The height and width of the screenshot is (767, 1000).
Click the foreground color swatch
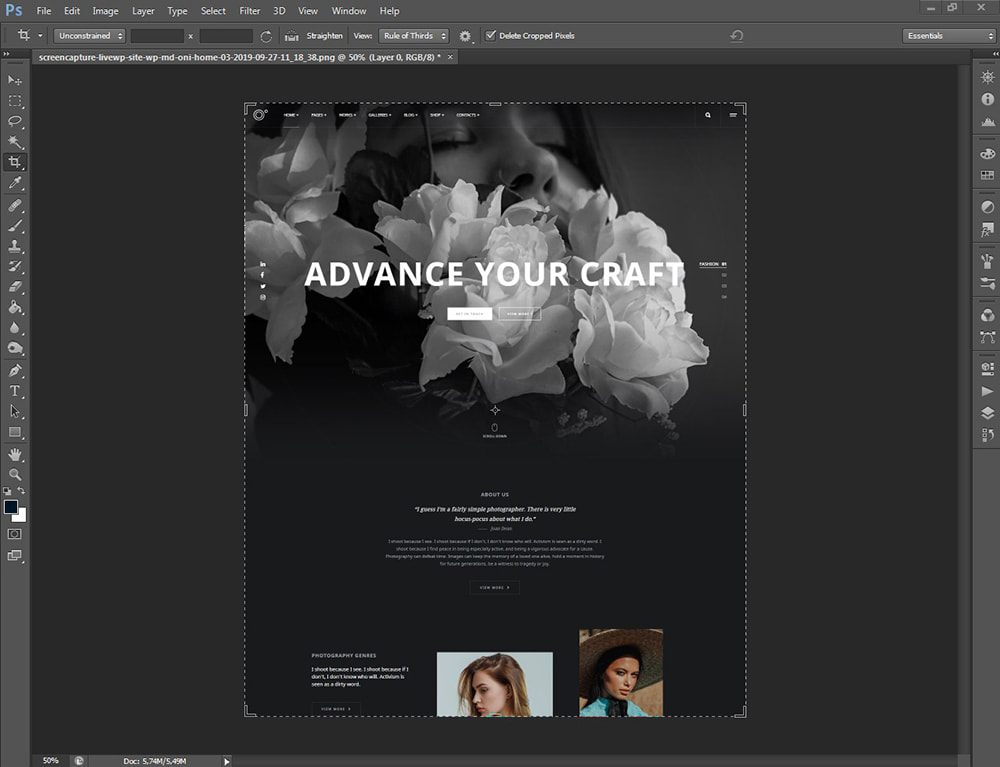tap(11, 507)
